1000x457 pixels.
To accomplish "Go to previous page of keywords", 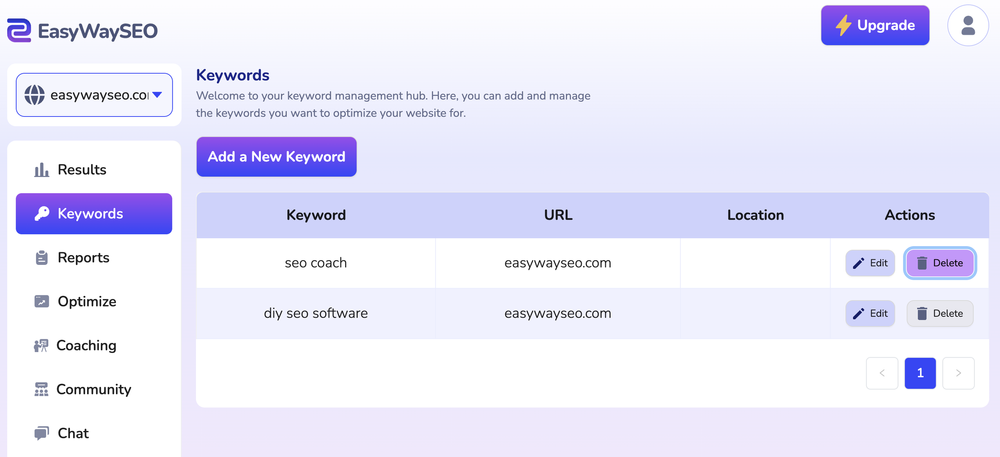I will (882, 374).
